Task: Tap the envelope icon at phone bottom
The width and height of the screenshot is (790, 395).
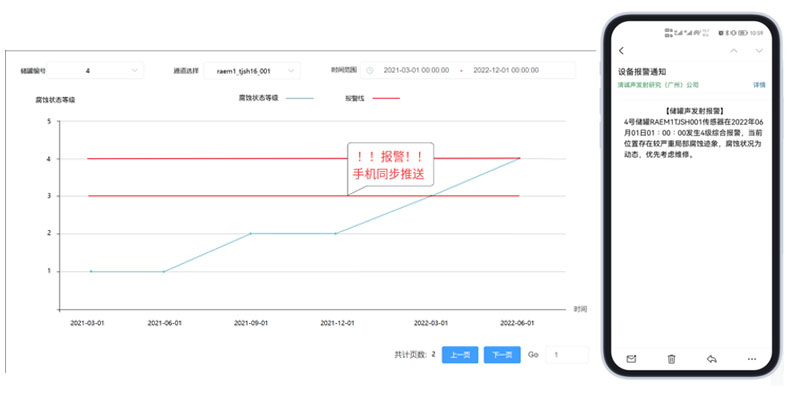Action: [x=631, y=359]
